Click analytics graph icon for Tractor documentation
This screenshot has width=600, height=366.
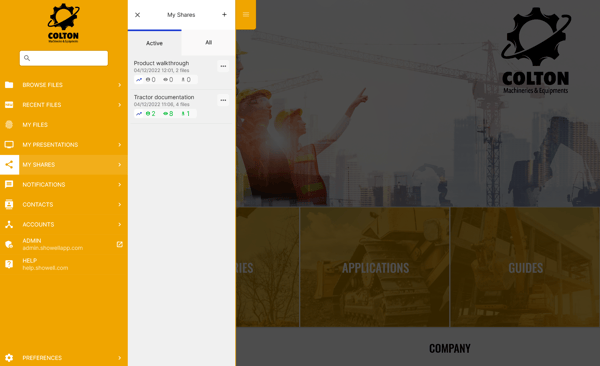(x=139, y=114)
